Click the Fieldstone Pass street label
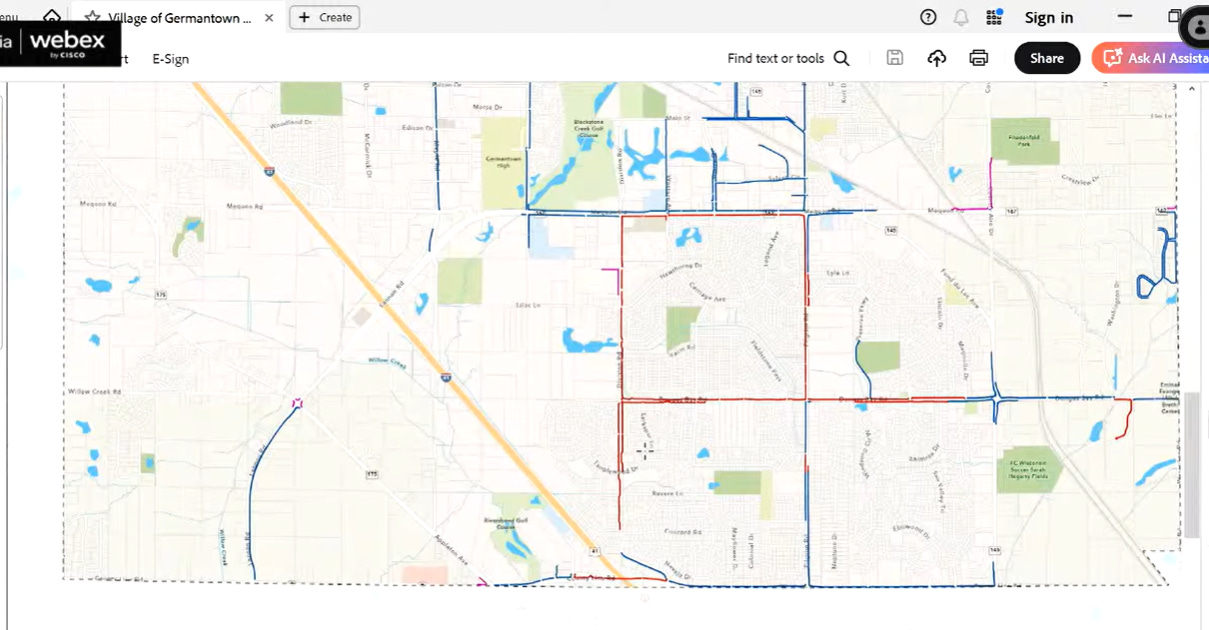Screen dimensions: 1209x630 [x=766, y=361]
